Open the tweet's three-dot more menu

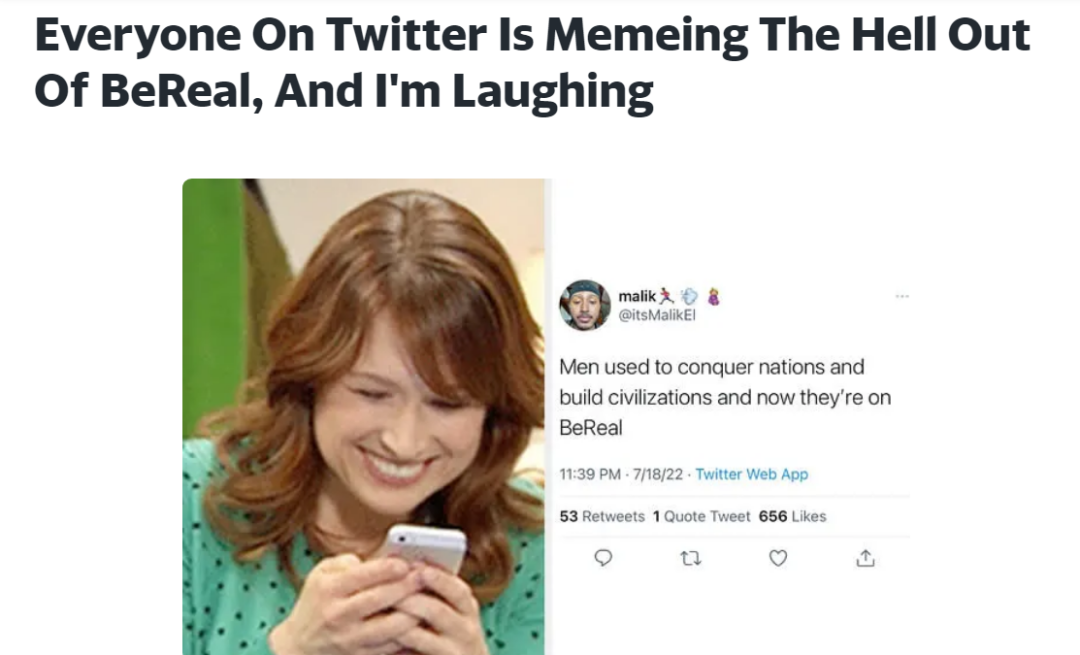(902, 297)
